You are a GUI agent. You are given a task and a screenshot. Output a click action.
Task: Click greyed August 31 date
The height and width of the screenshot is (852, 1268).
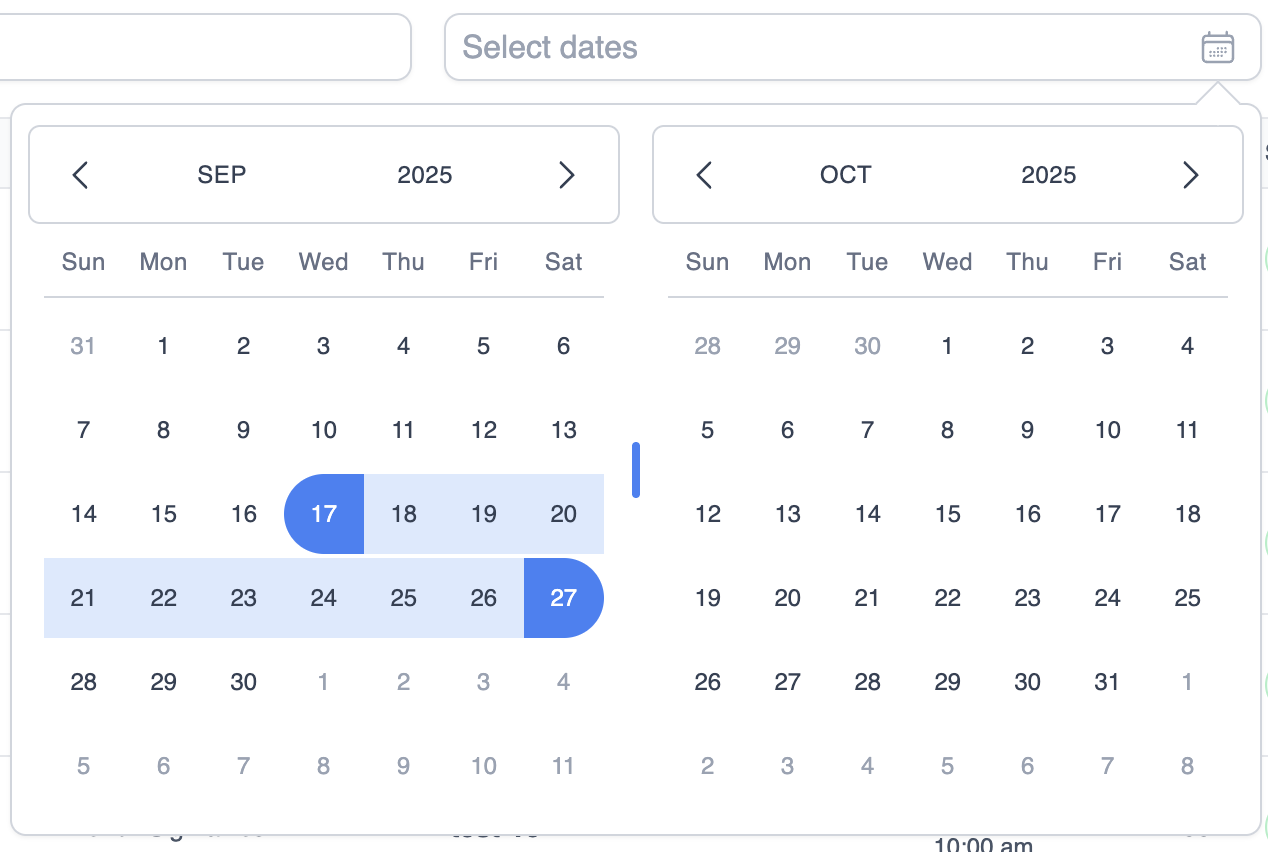[83, 346]
